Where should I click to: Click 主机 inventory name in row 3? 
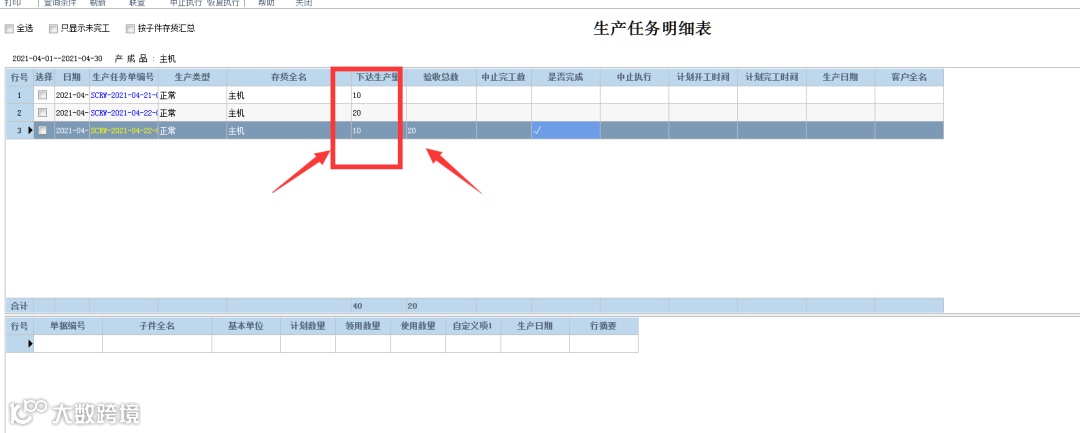point(236,131)
